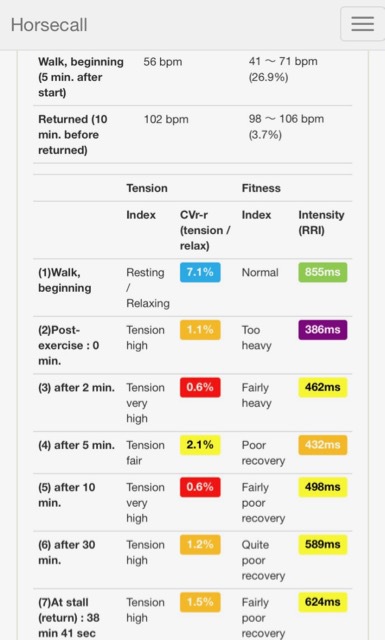The image size is (385, 640).
Task: Click the 624ms intensity badge at stall
Action: [323, 602]
